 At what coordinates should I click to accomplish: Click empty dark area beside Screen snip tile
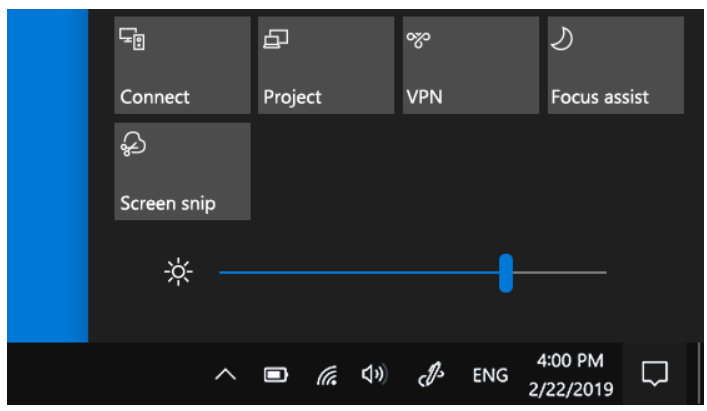(x=467, y=171)
